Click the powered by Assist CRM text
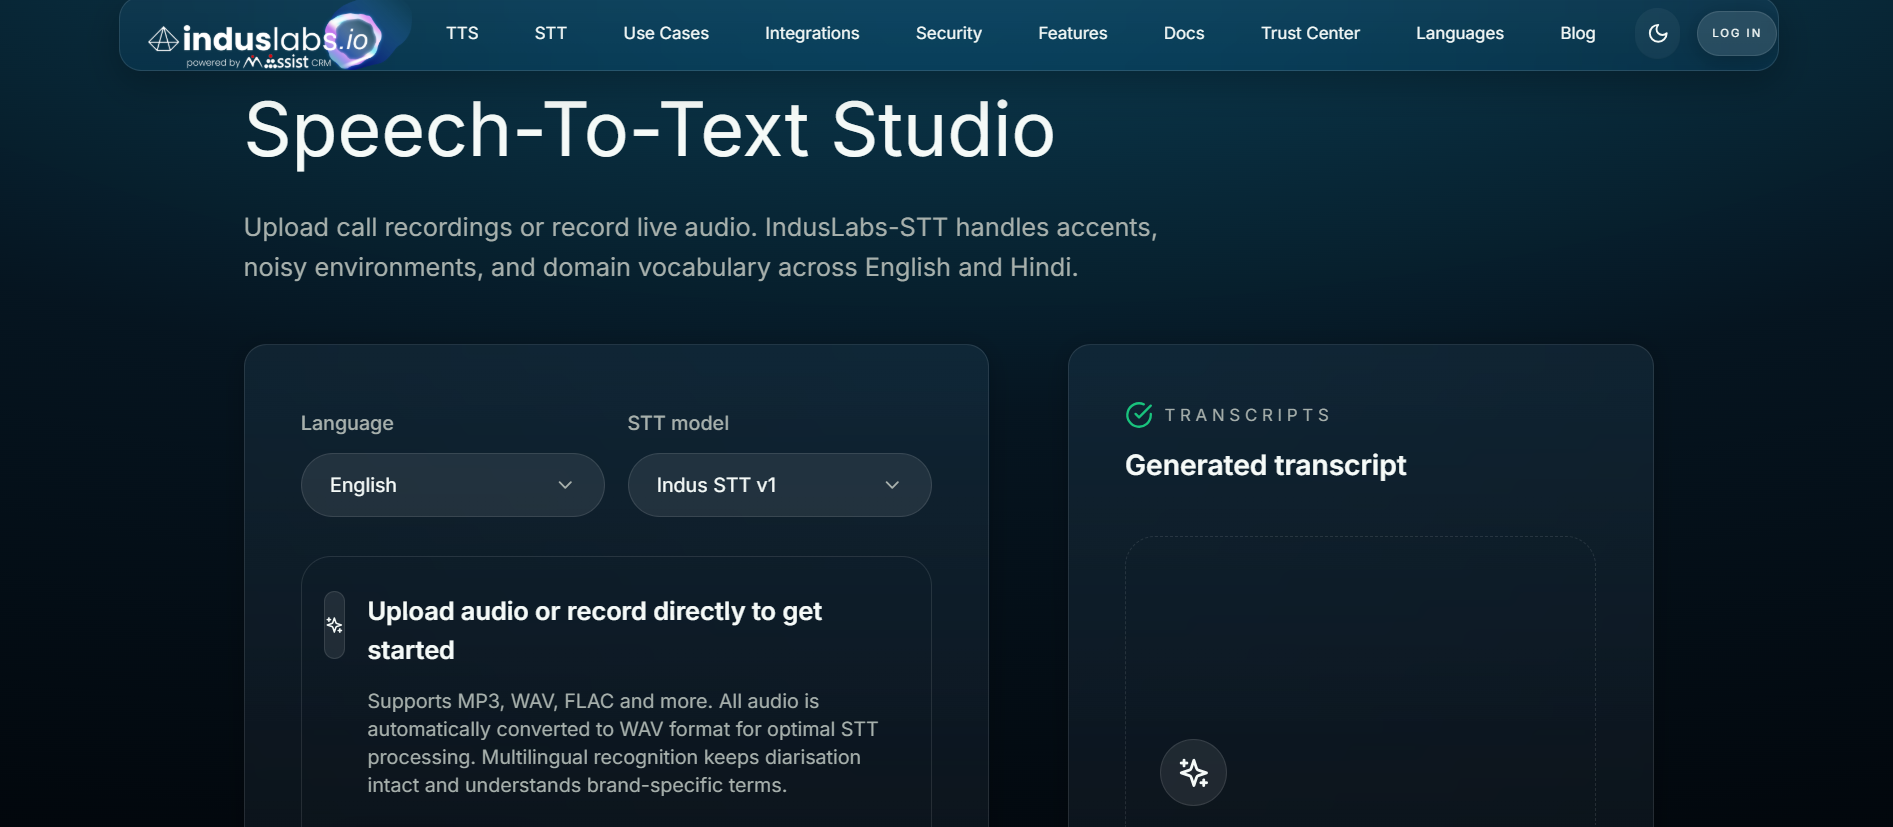 click(258, 62)
